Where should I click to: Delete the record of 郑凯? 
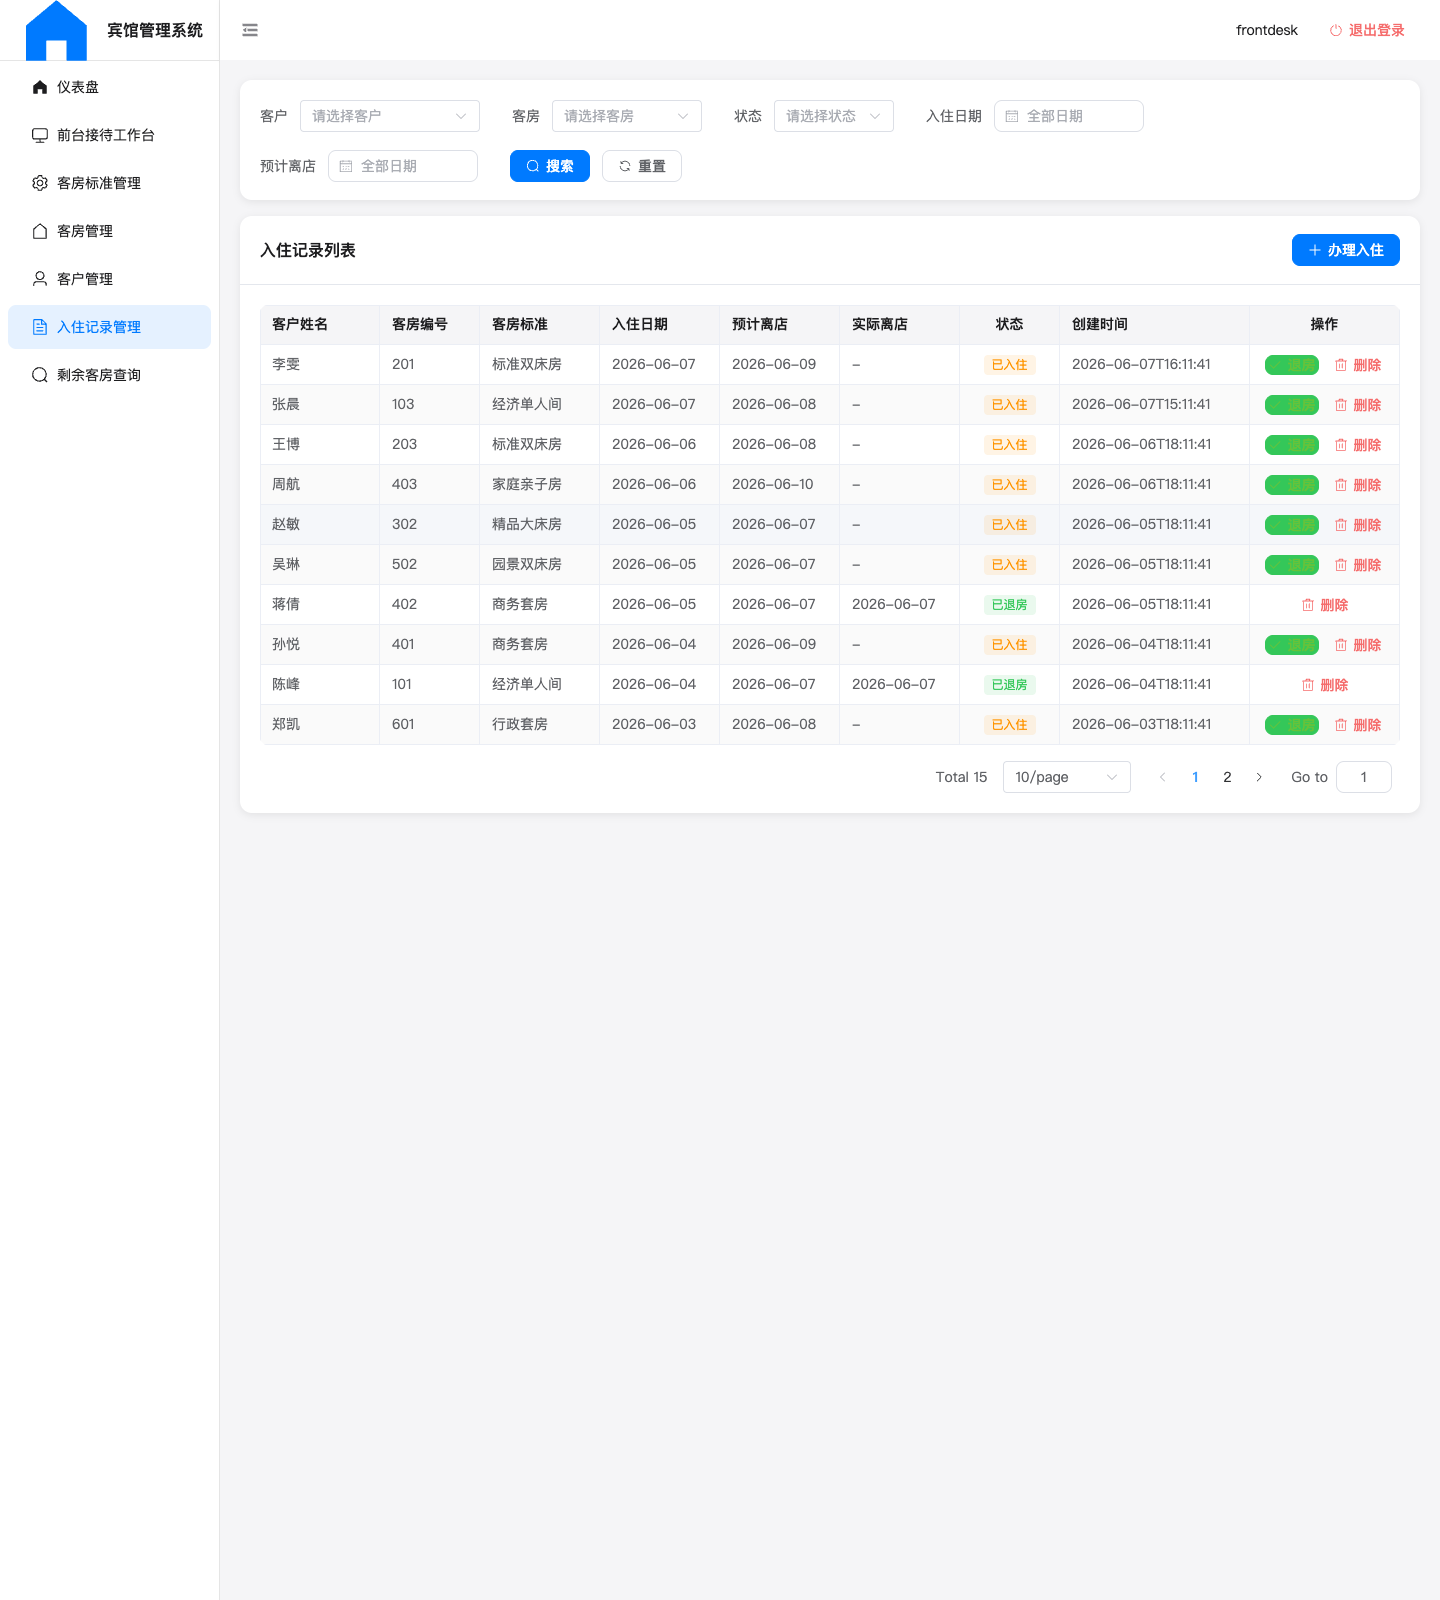pyautogui.click(x=1358, y=725)
